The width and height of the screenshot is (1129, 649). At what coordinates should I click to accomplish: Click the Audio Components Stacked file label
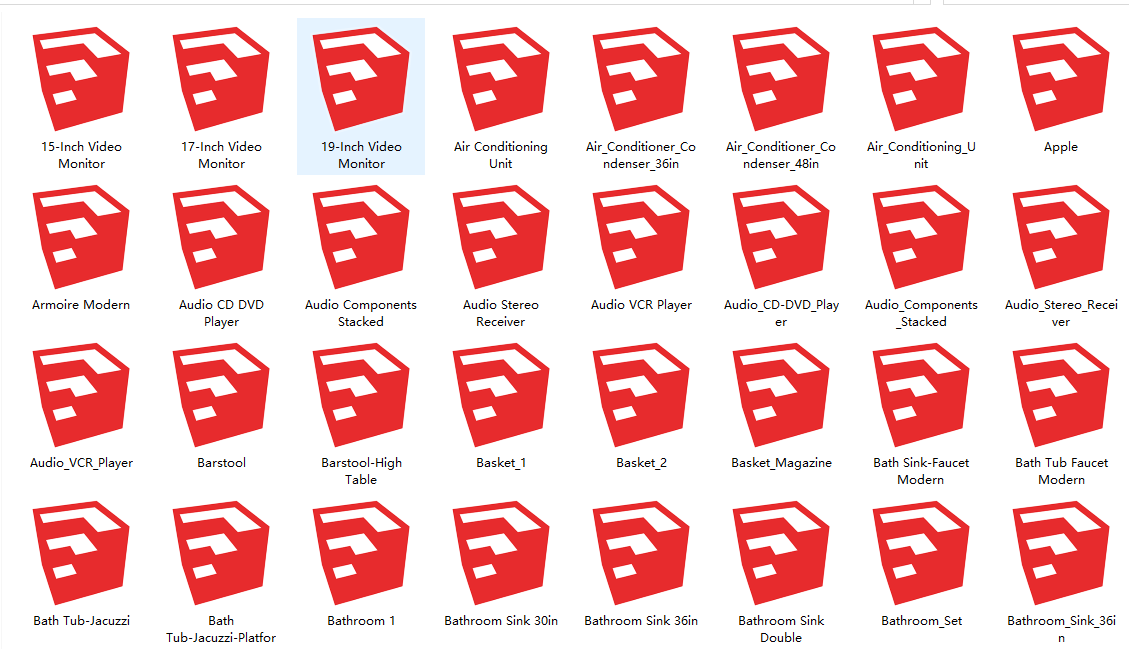coord(361,313)
